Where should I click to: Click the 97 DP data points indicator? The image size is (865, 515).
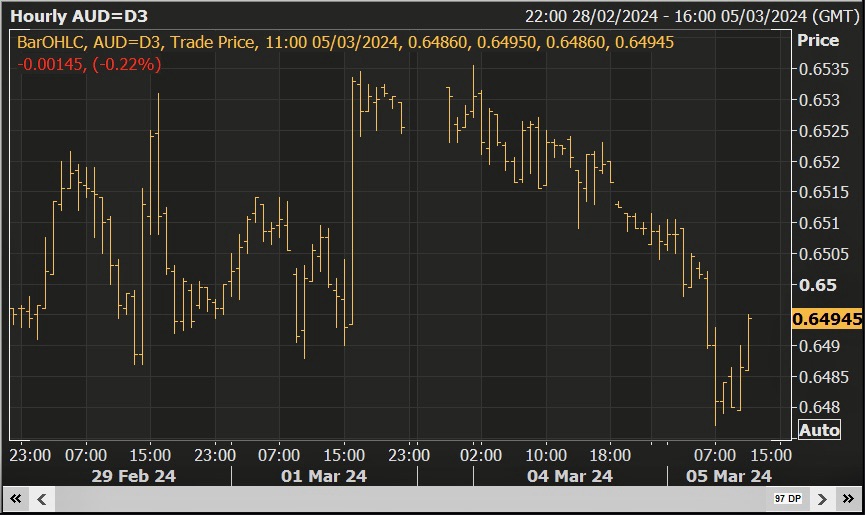pyautogui.click(x=786, y=498)
